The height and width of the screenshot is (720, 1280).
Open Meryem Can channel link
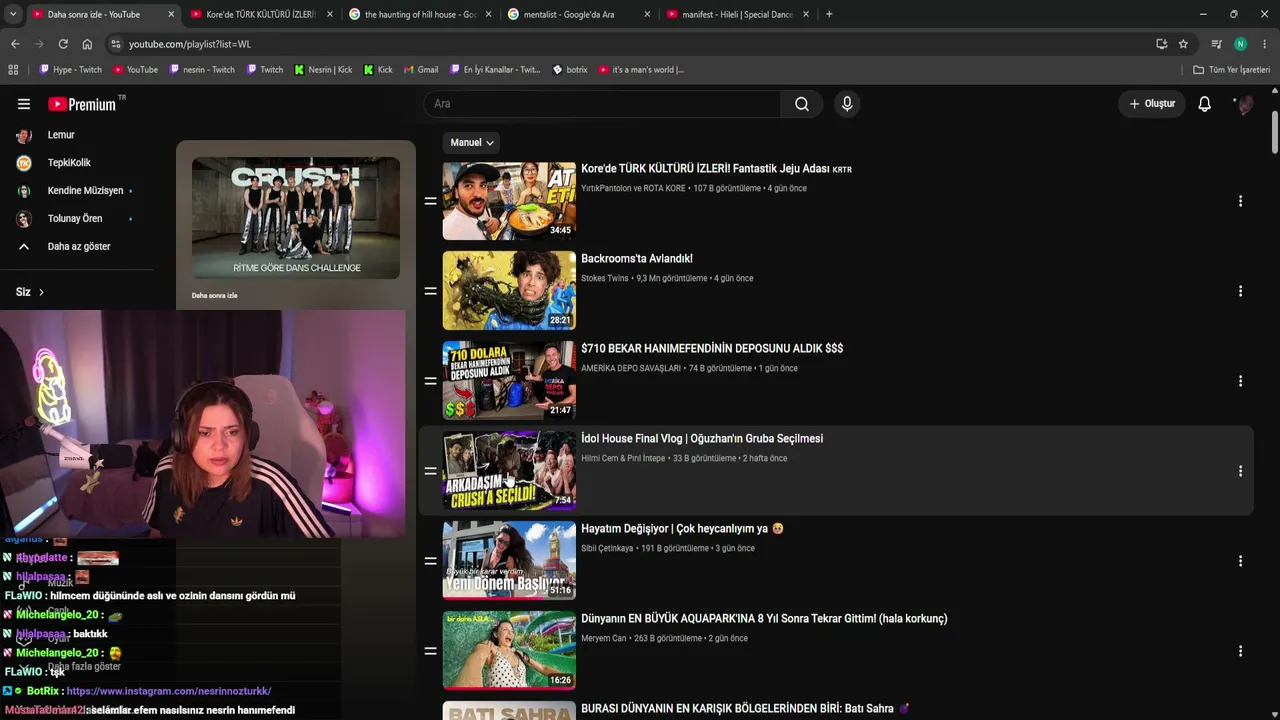click(x=603, y=638)
